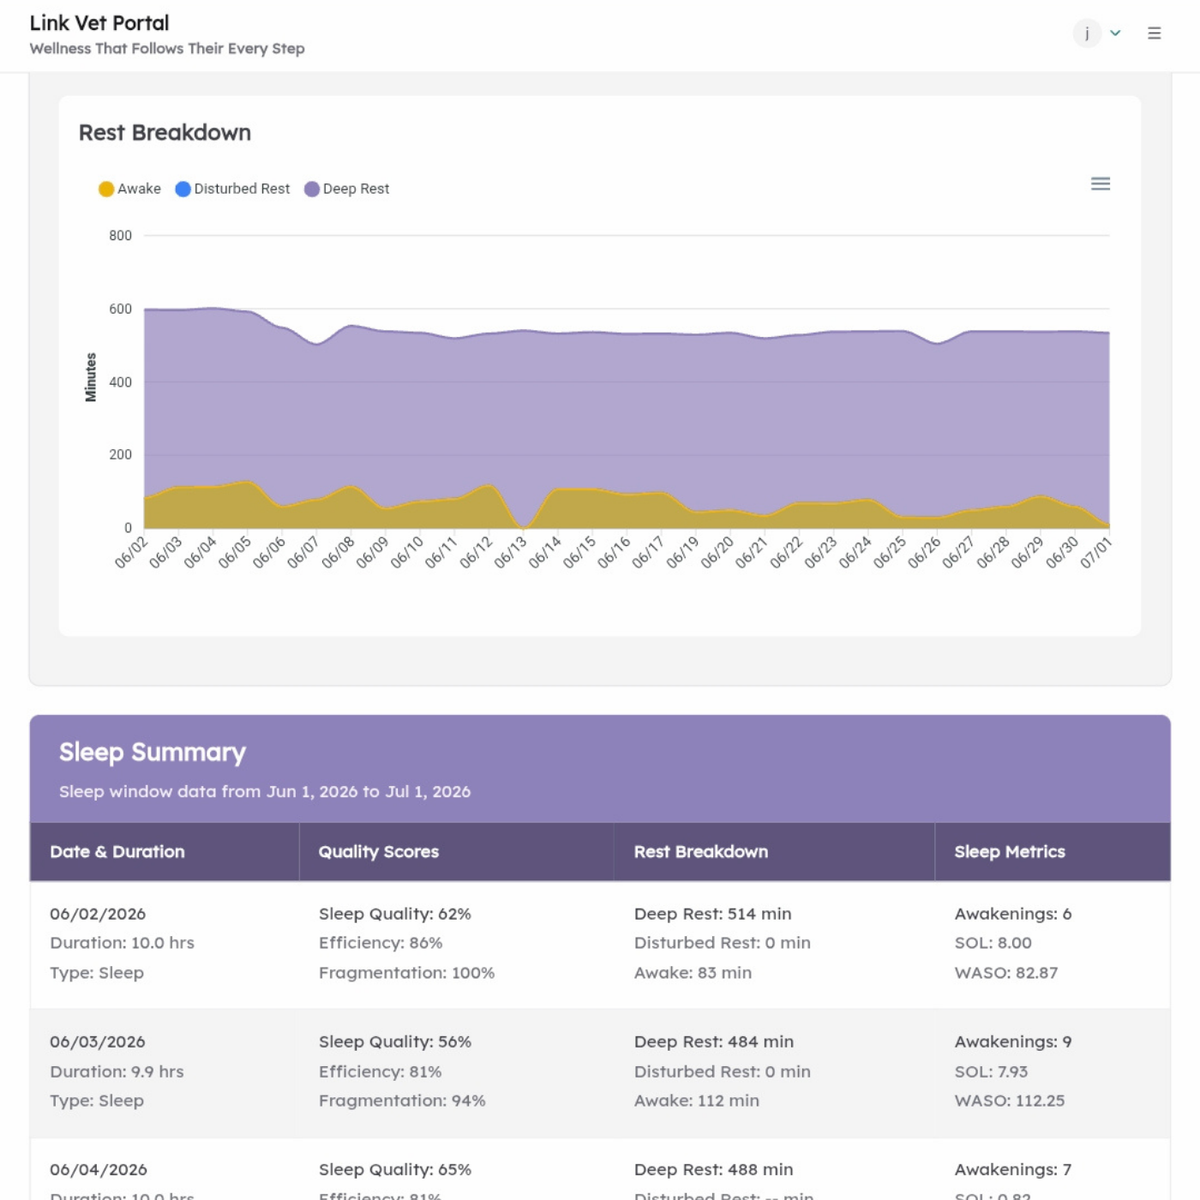
Task: Toggle the Disturbed Rest legend item
Action: [x=233, y=189]
